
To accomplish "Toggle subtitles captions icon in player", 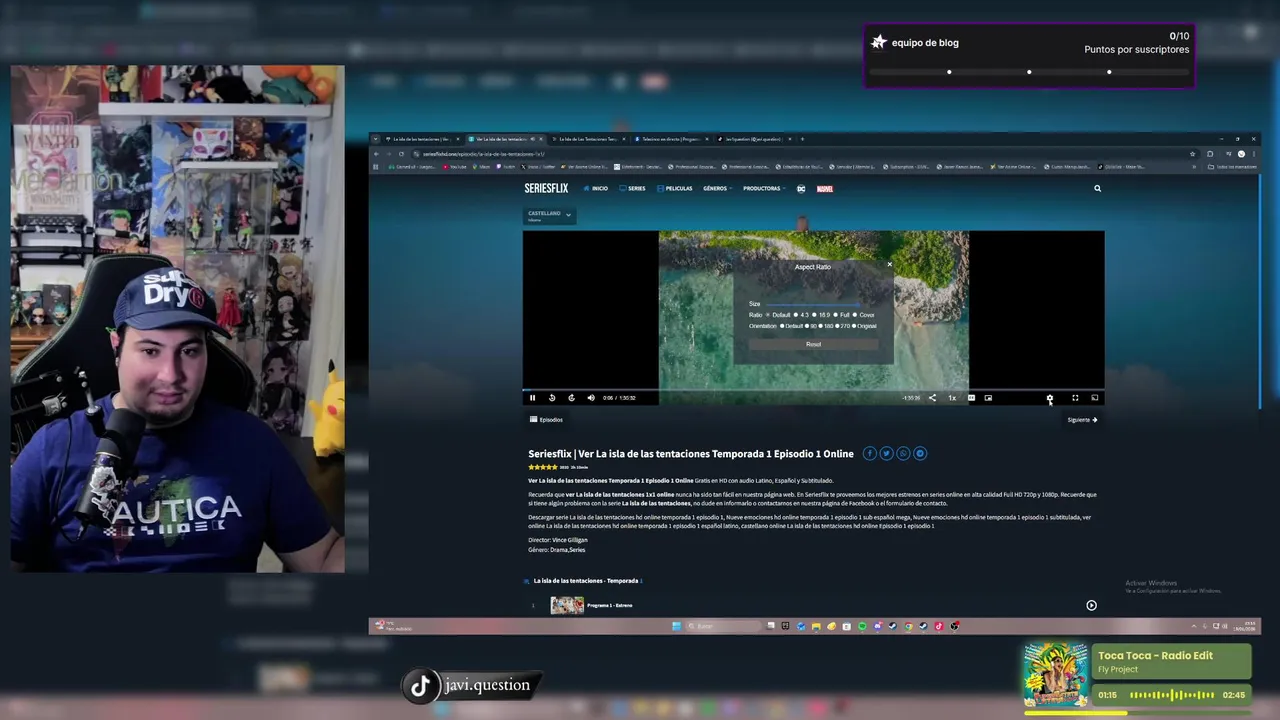I will tap(971, 398).
